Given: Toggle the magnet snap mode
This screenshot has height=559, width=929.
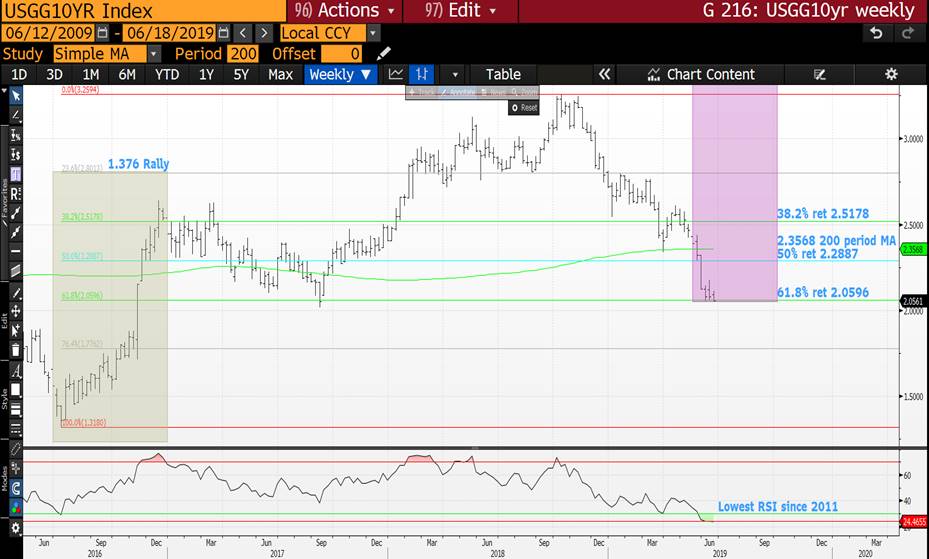Looking at the screenshot, I should pos(15,488).
